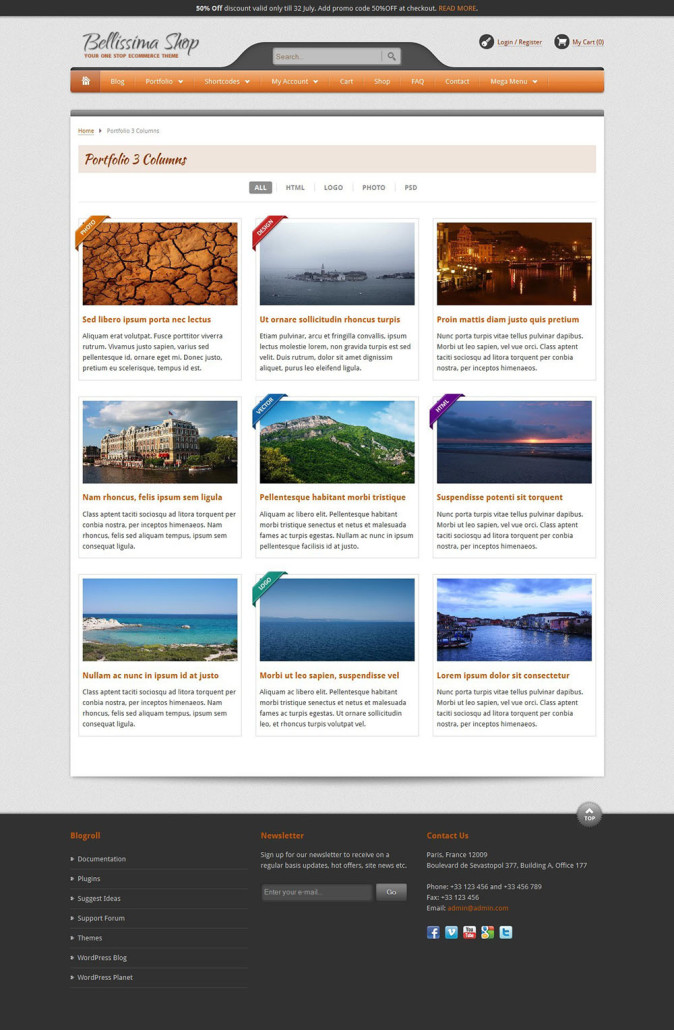The width and height of the screenshot is (674, 1030).
Task: Open the Cart menu item
Action: click(346, 81)
